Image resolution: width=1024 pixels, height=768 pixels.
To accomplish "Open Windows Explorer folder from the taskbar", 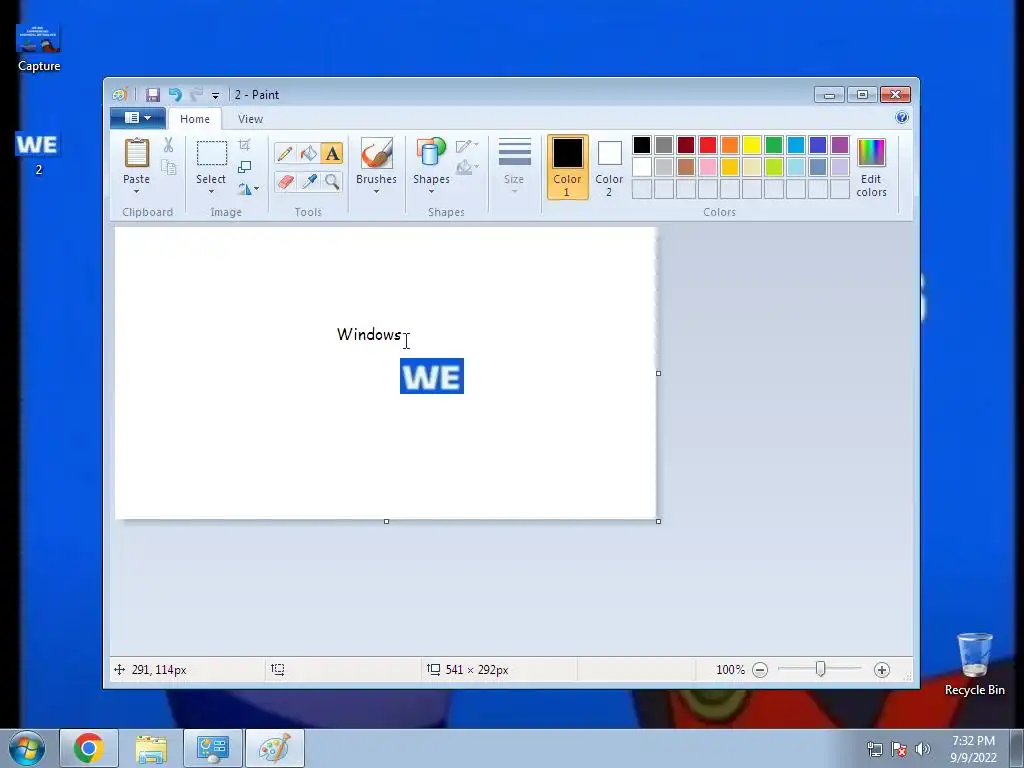I will 151,748.
